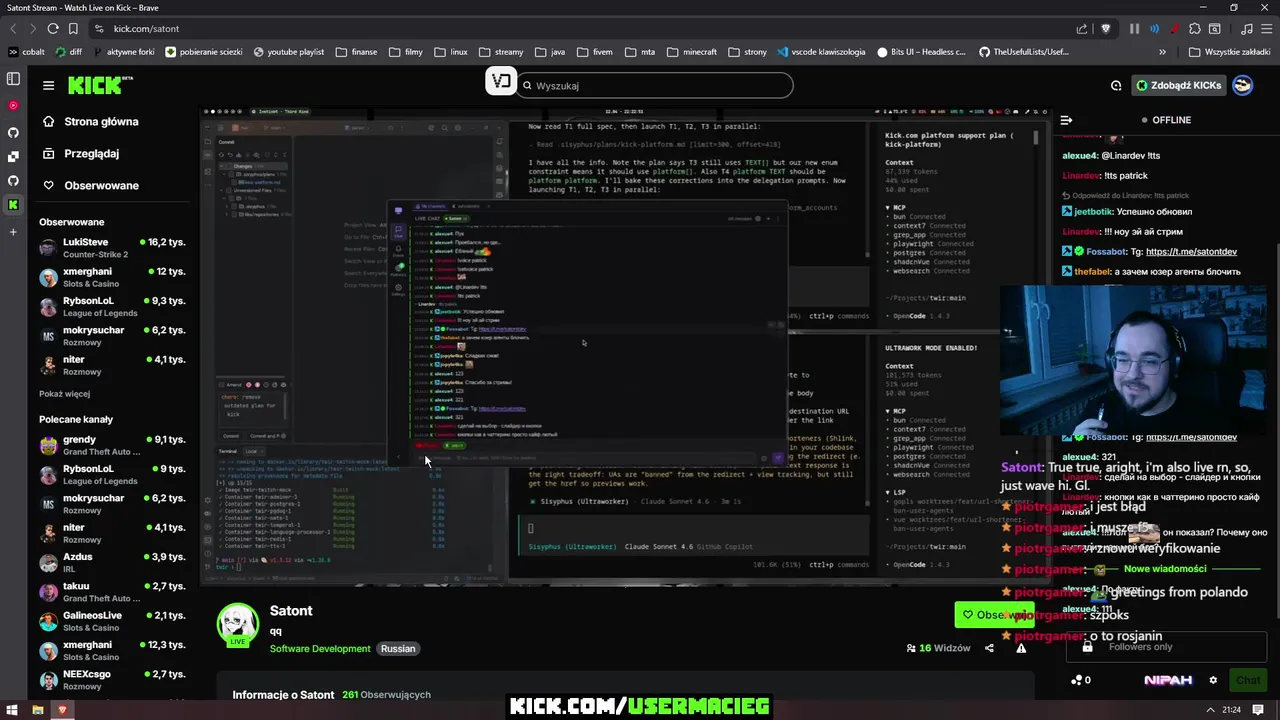
Task: Click the blue sound-wave extension icon
Action: point(1154,29)
